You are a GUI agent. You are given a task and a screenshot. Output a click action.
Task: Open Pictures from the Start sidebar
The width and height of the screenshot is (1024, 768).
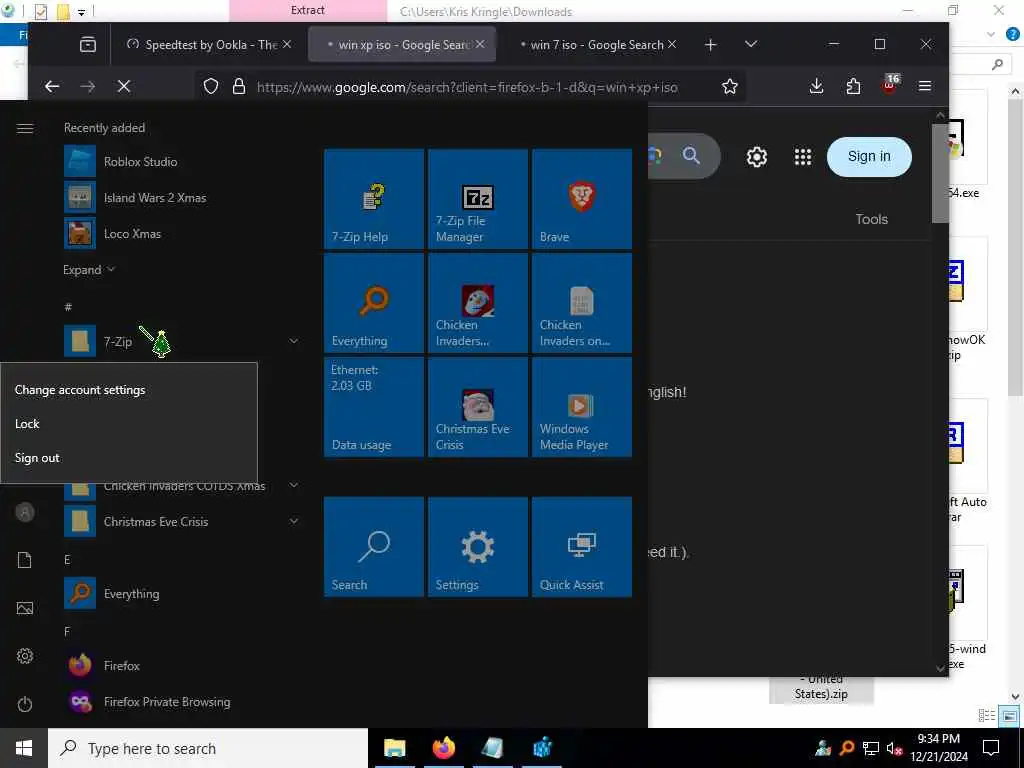[x=25, y=608]
